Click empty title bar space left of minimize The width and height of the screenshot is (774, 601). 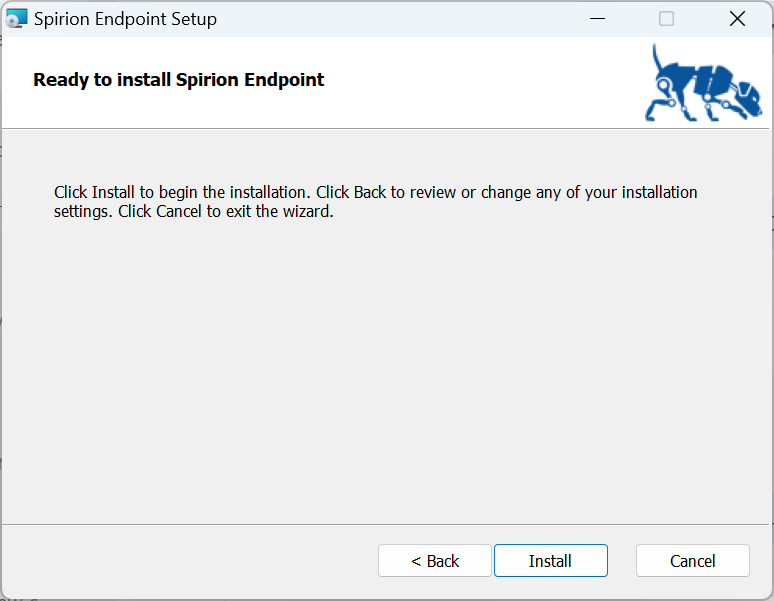pos(400,19)
